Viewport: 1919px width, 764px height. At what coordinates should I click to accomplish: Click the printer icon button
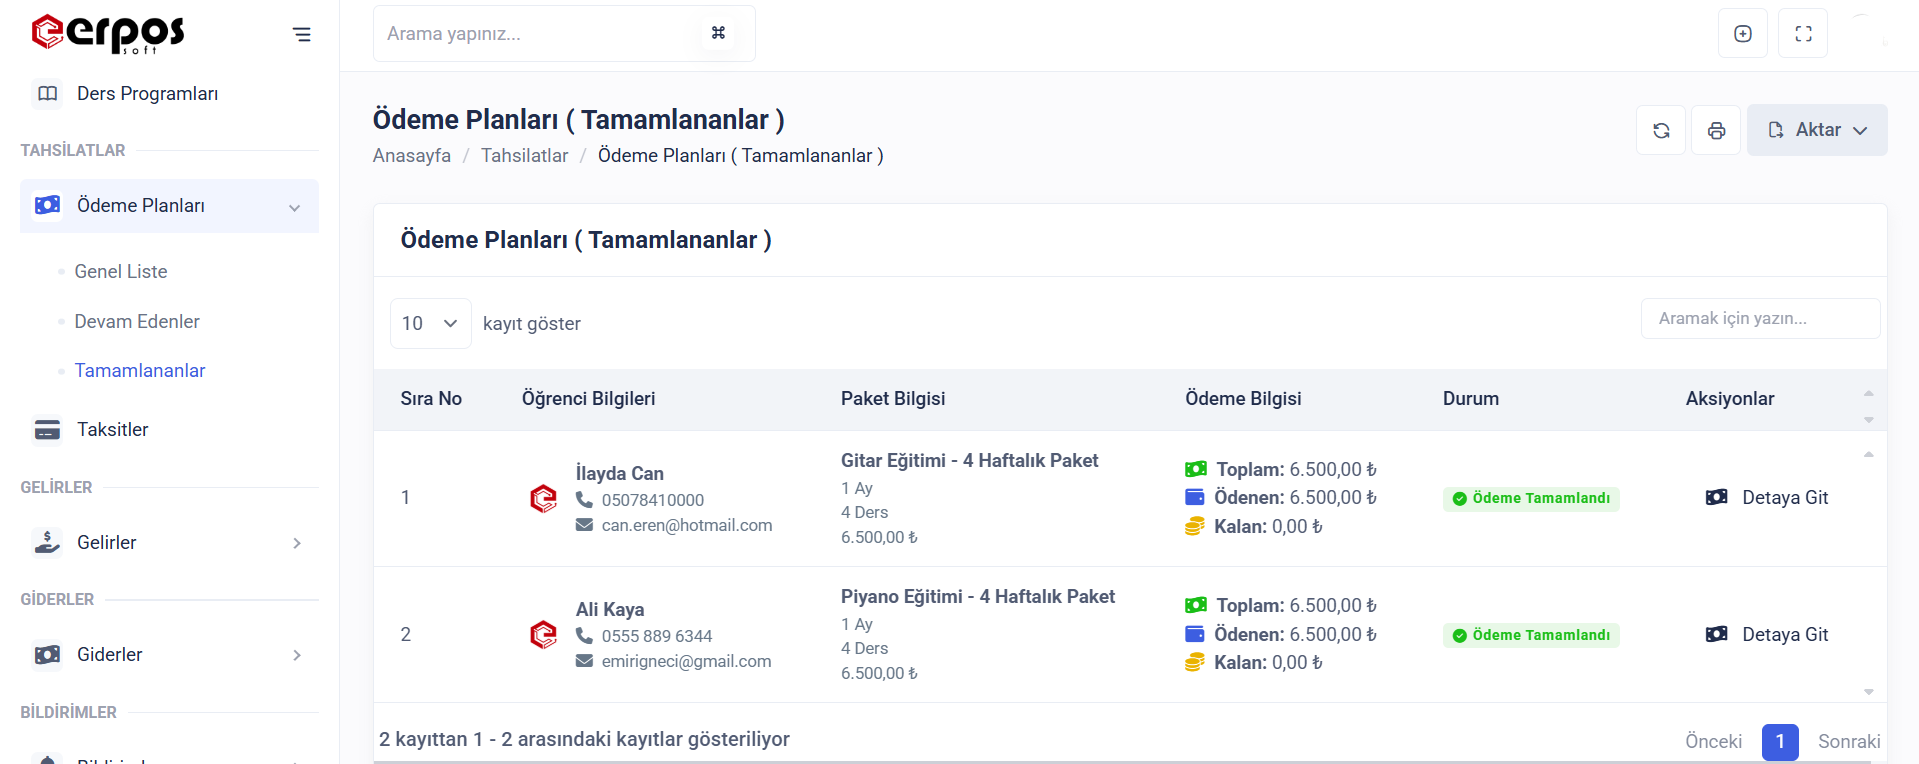(x=1716, y=130)
